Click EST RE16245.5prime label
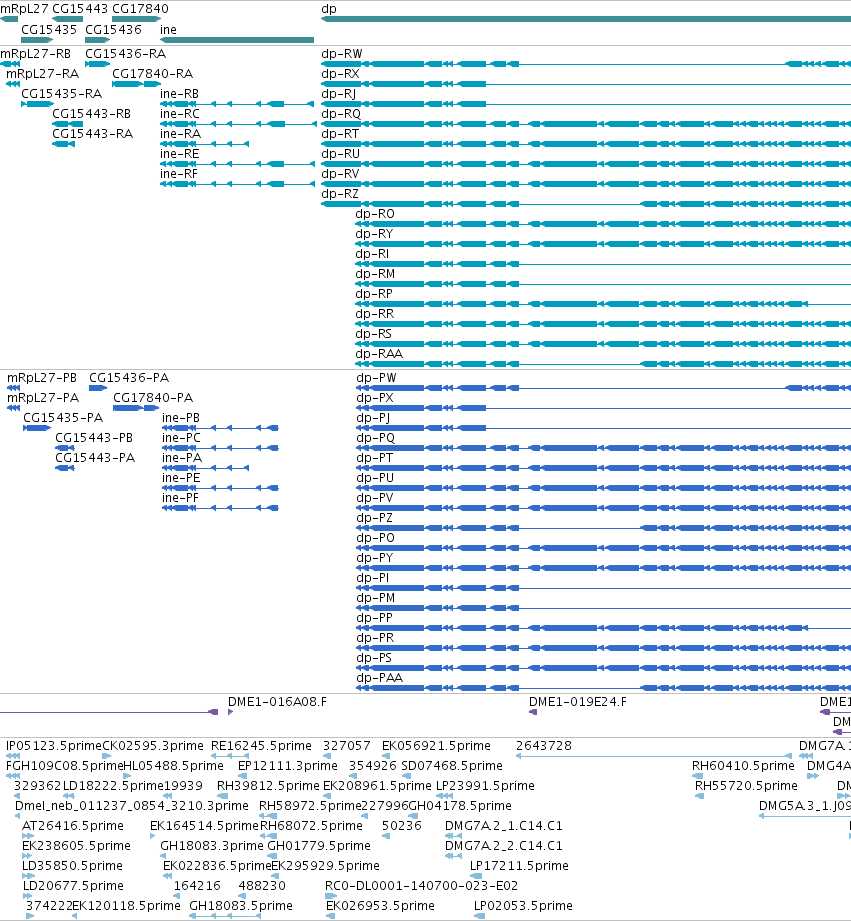This screenshot has width=851, height=921. pyautogui.click(x=261, y=746)
